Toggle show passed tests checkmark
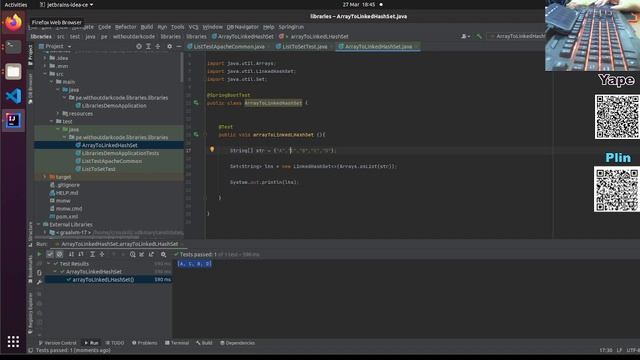 [50, 254]
